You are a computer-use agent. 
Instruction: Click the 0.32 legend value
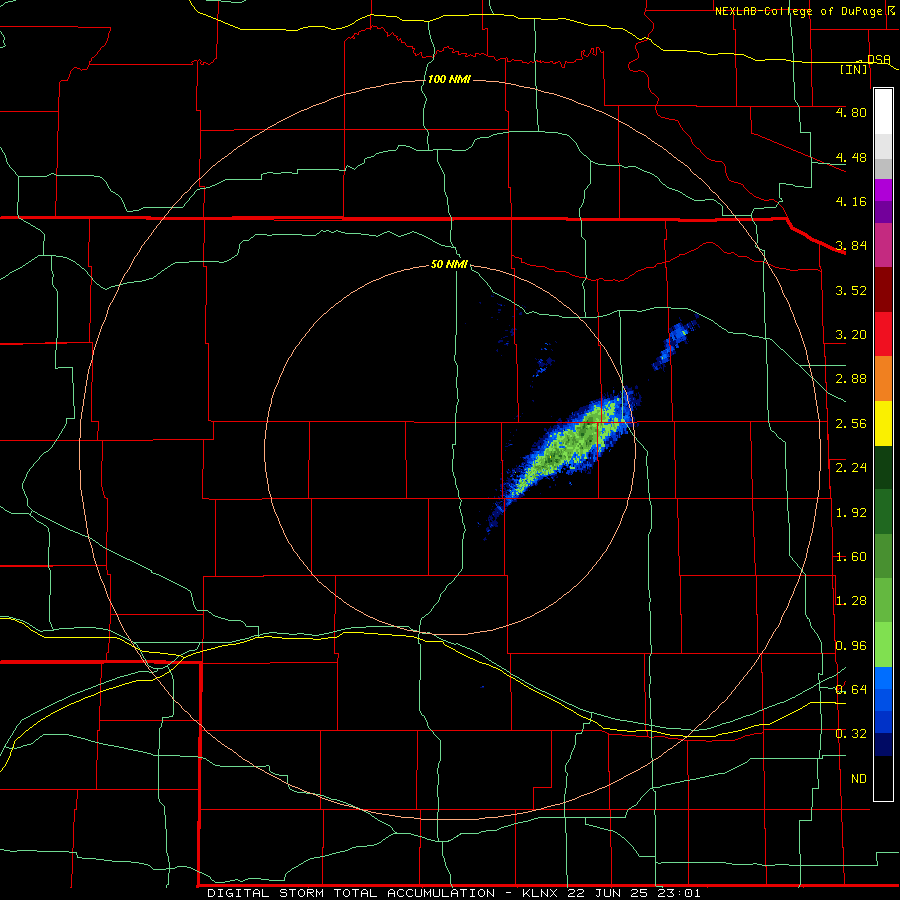point(851,734)
